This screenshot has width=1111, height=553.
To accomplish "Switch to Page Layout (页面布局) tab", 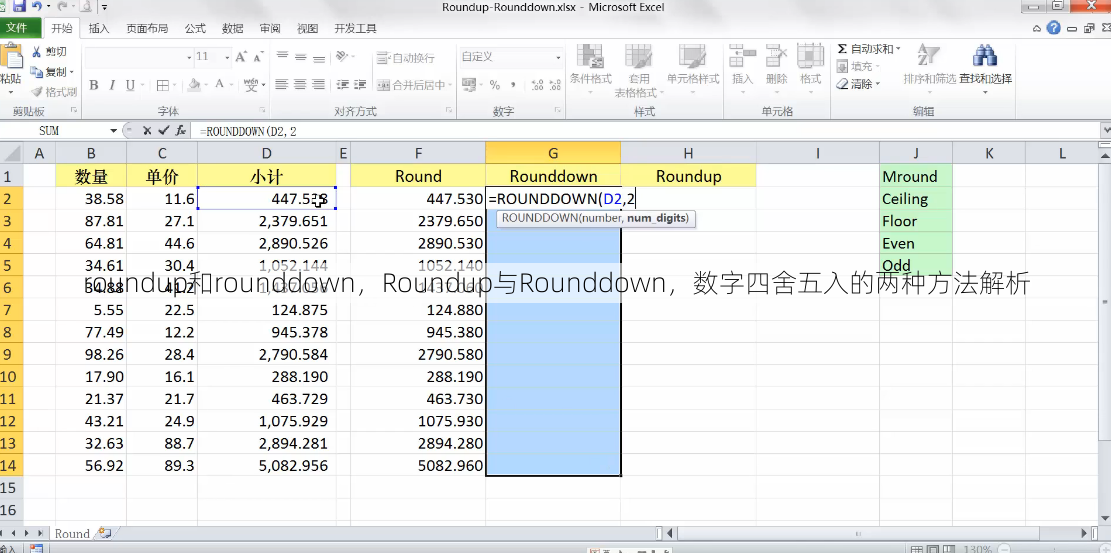I will [x=147, y=29].
